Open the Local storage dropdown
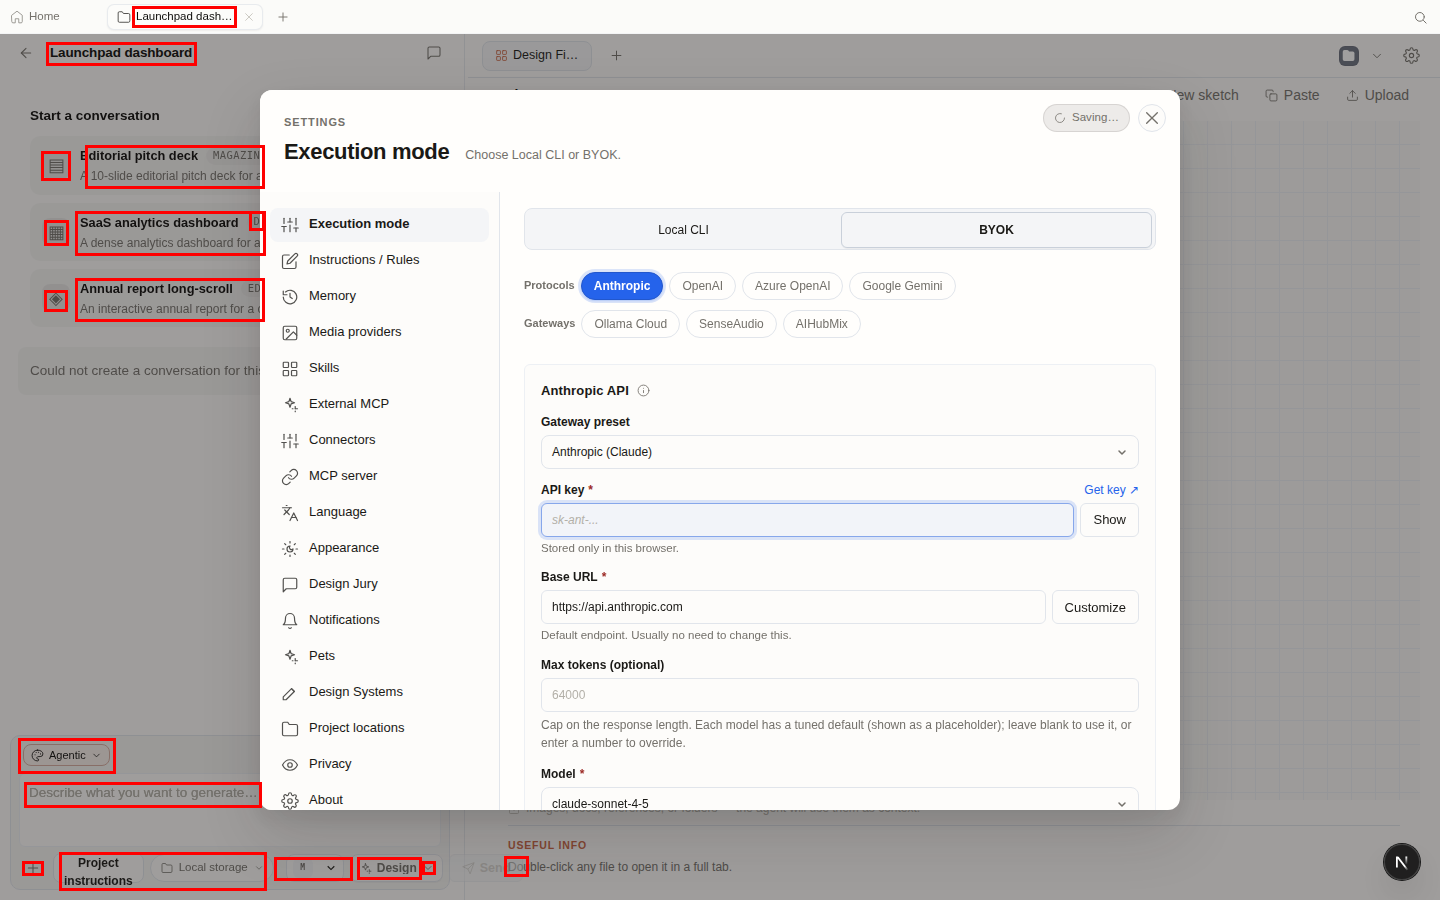 click(x=210, y=868)
